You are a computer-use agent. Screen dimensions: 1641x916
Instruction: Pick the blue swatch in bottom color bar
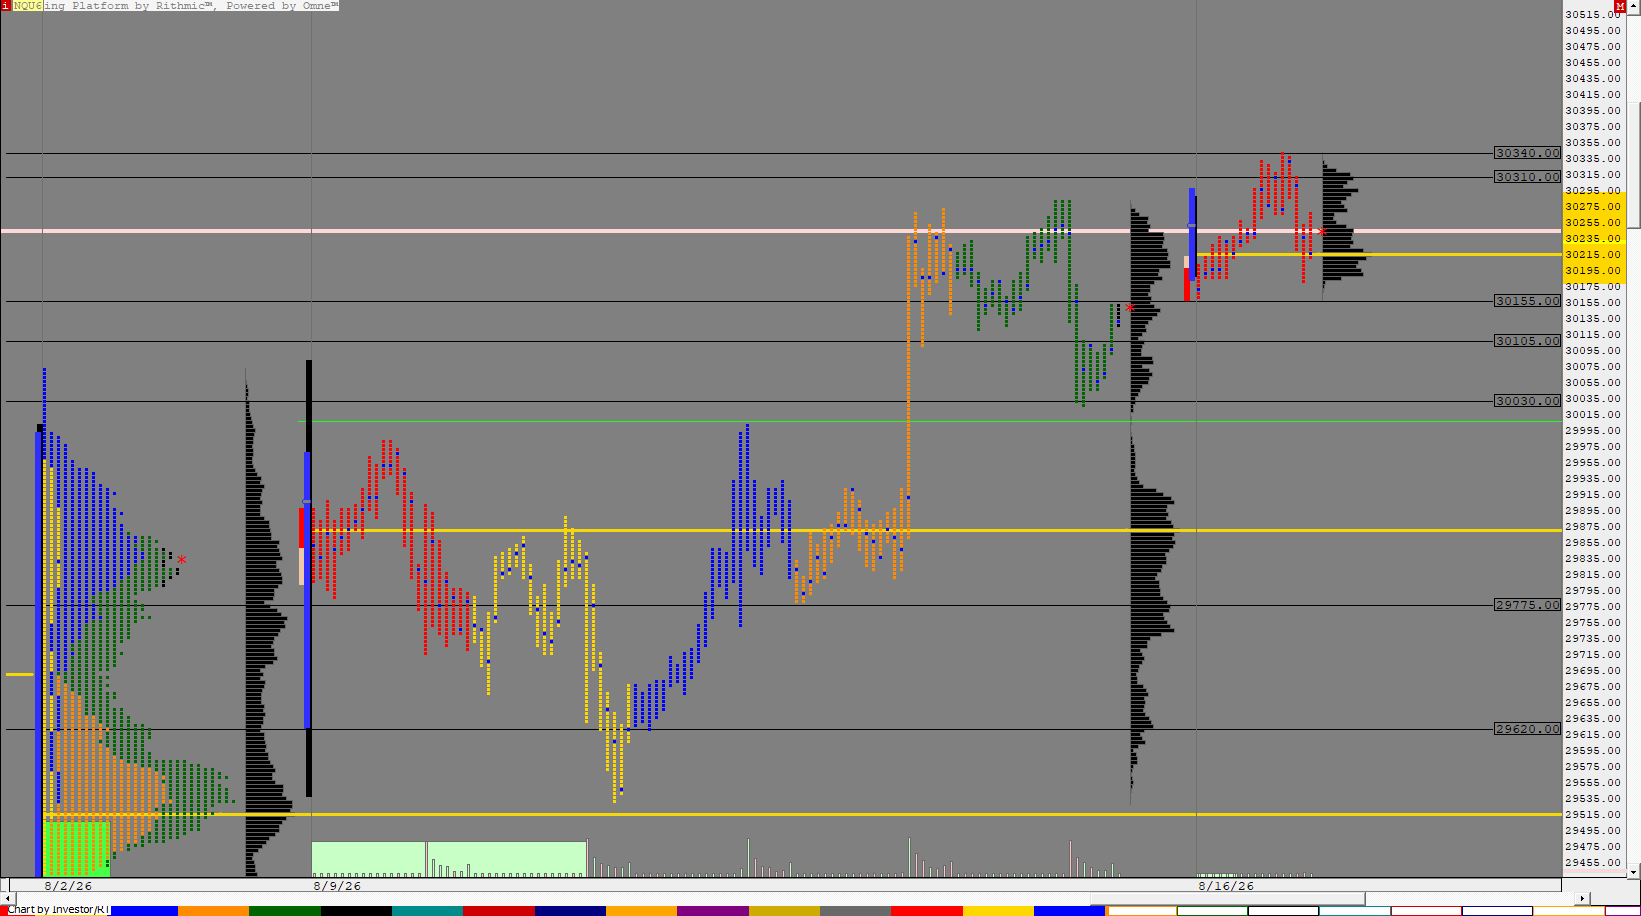(142, 911)
